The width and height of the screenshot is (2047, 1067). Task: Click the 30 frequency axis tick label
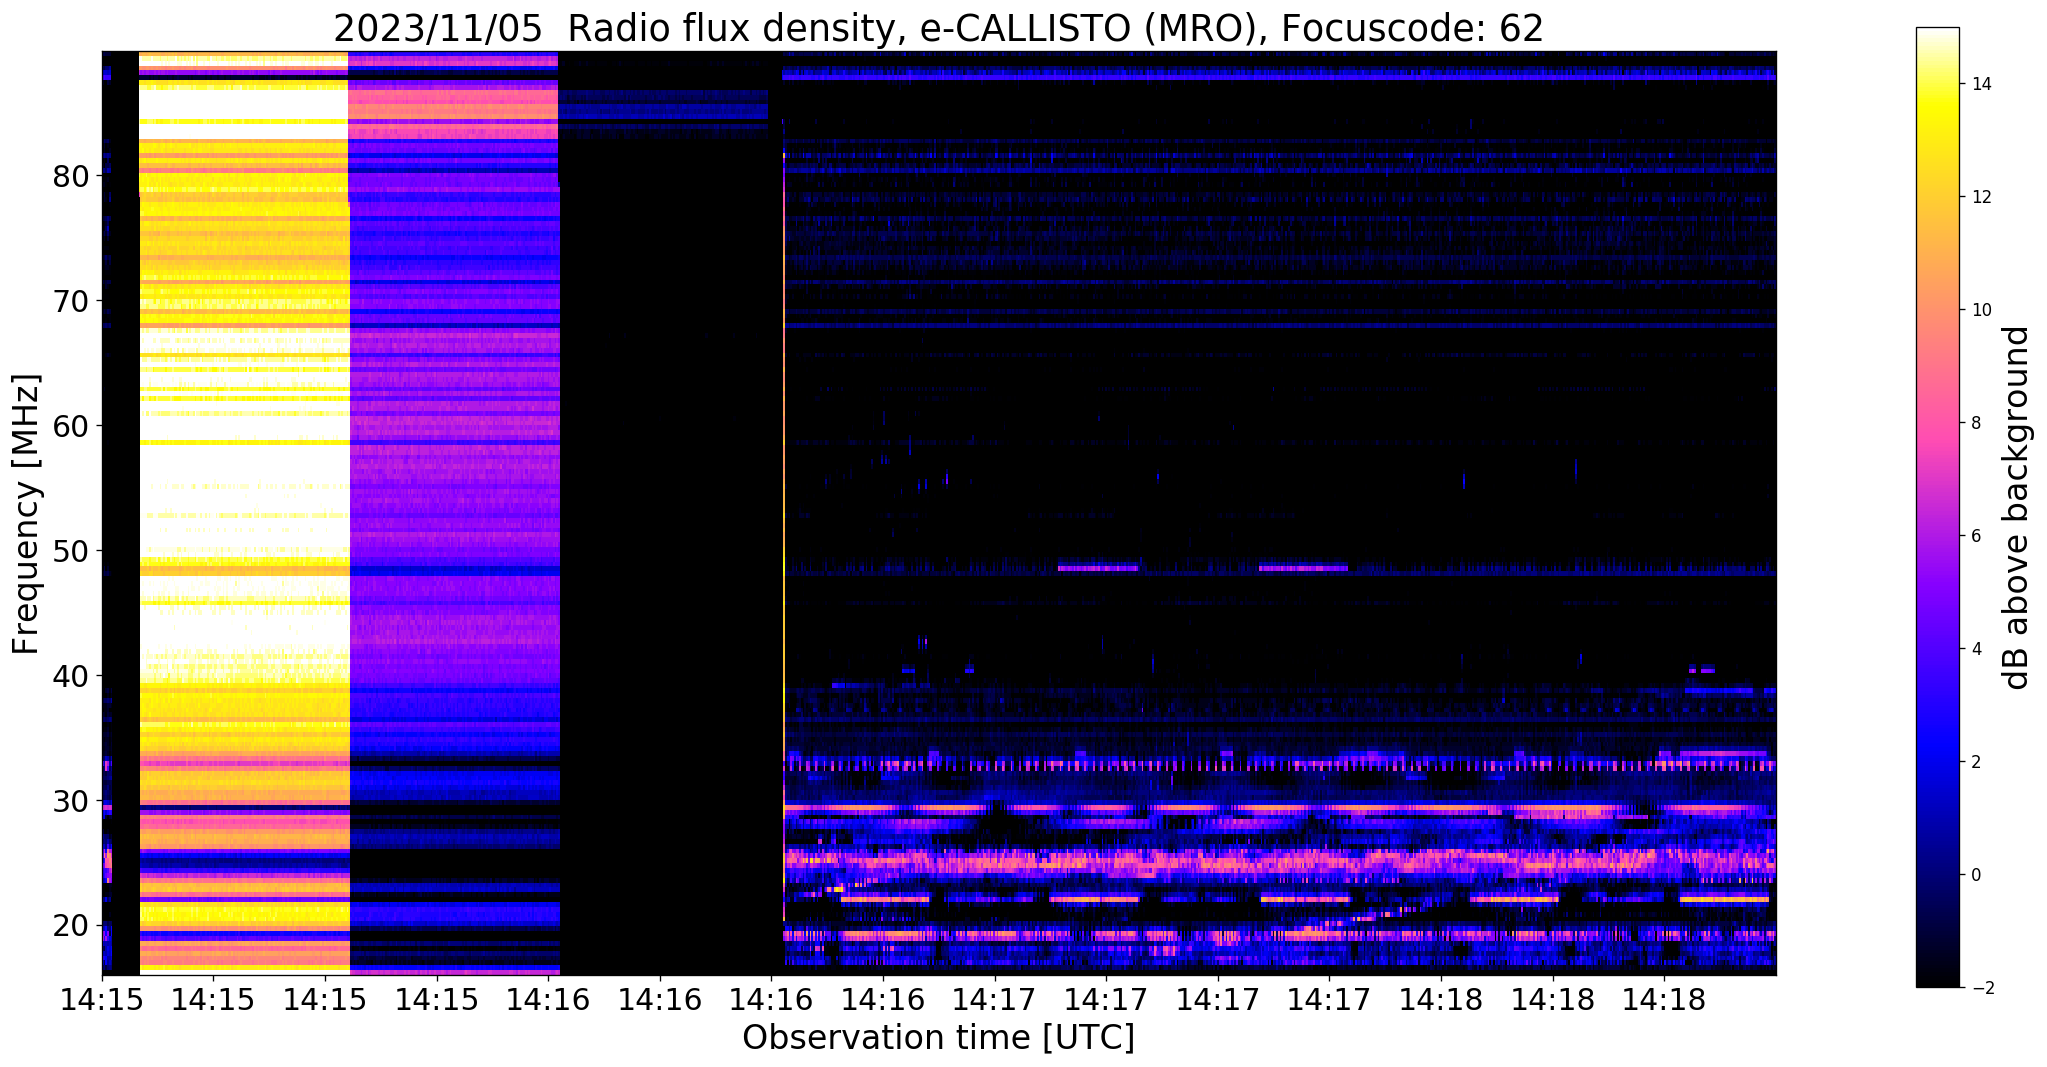pos(69,802)
